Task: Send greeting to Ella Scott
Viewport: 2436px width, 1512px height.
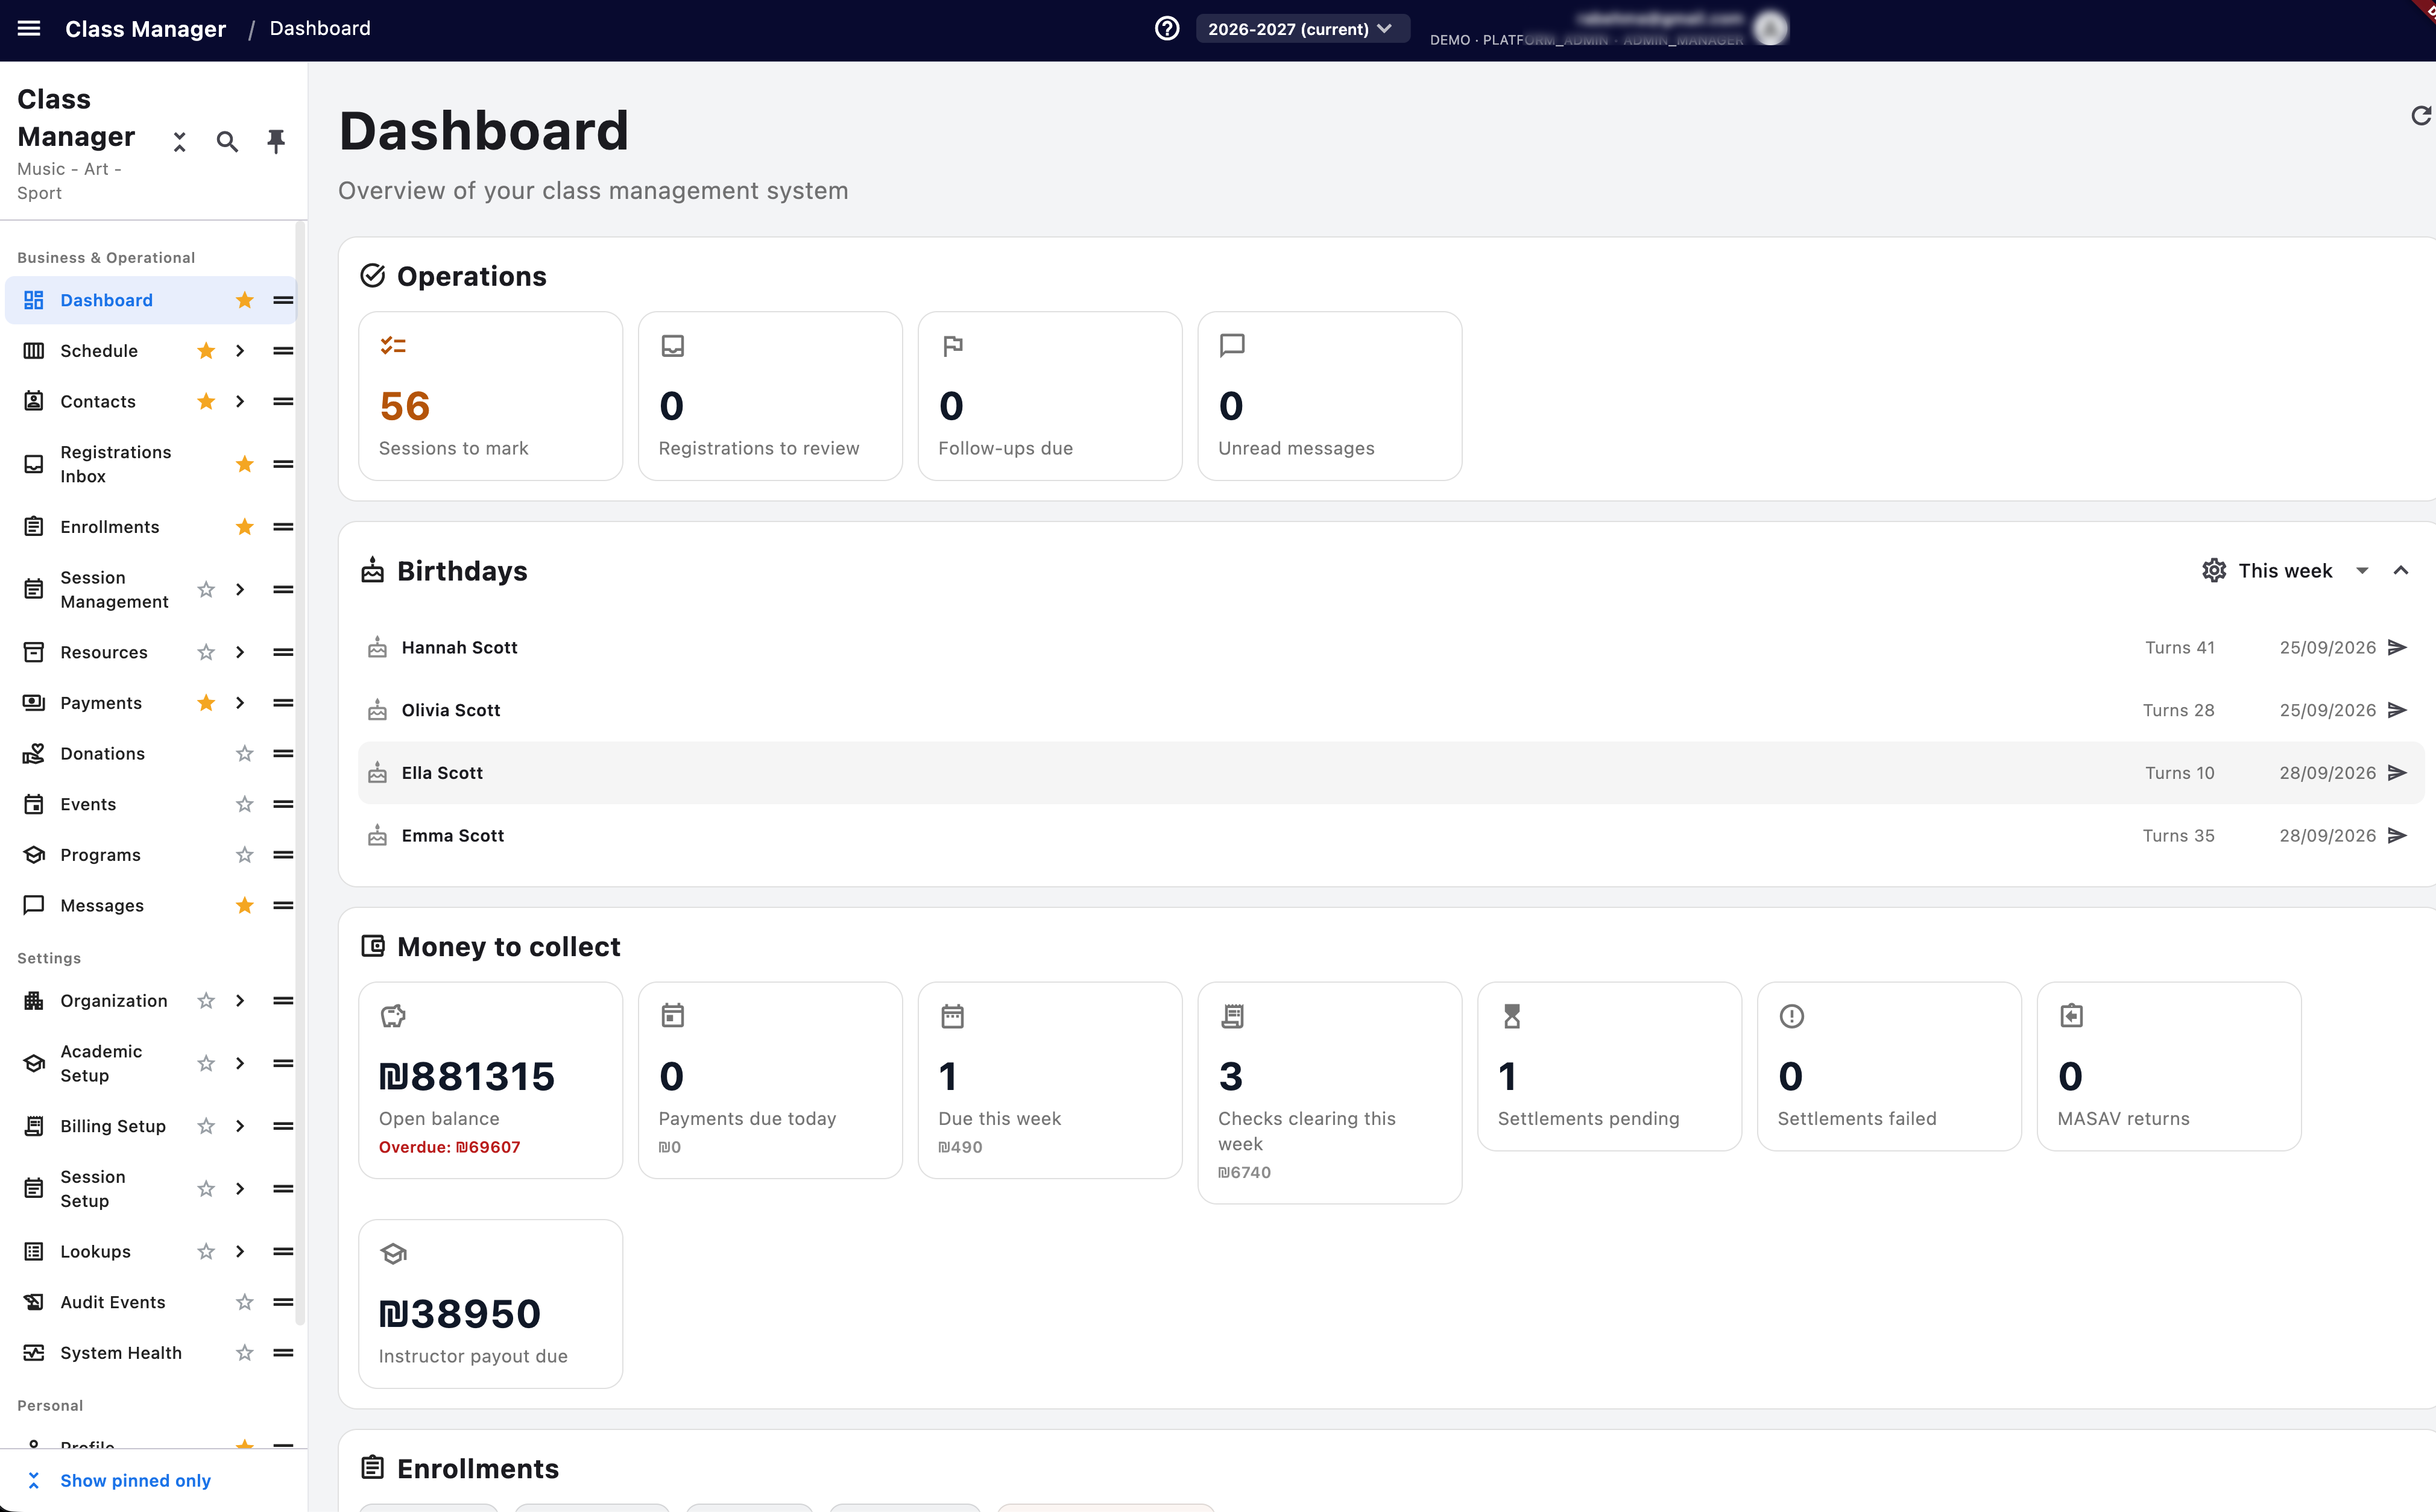Action: 2398,773
